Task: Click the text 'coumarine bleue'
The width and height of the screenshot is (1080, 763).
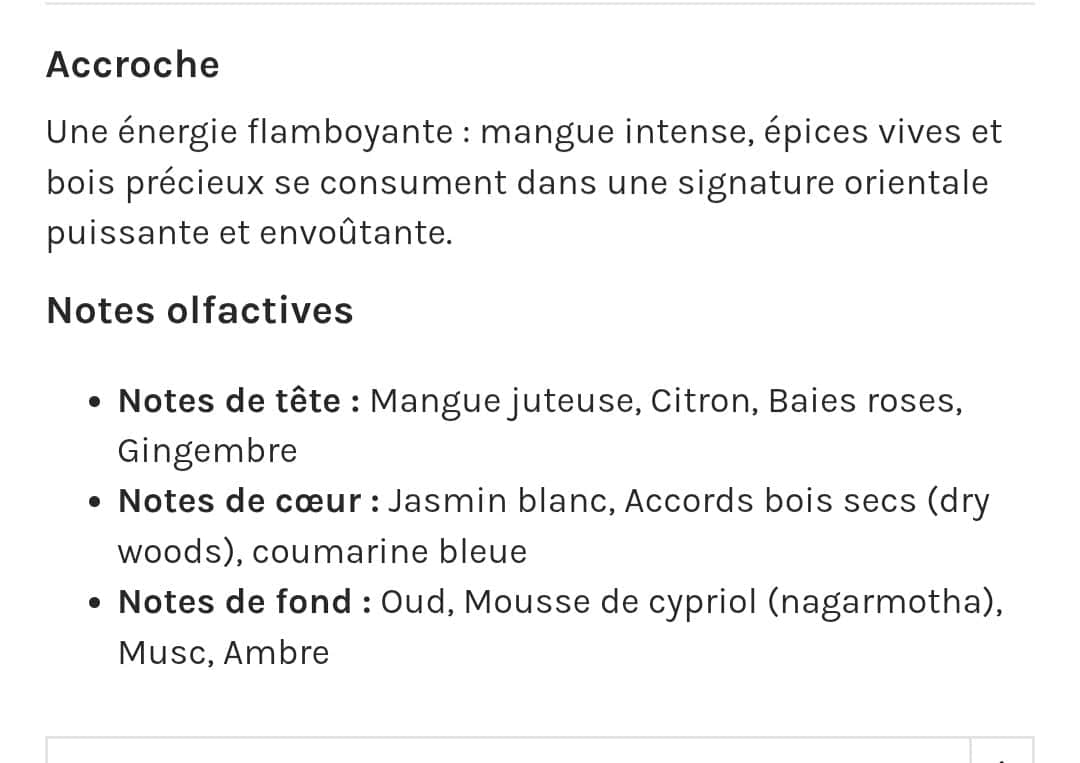Action: [x=390, y=552]
